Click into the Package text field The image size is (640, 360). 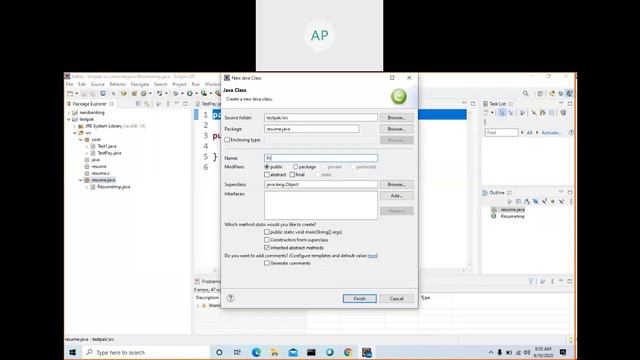coord(312,129)
